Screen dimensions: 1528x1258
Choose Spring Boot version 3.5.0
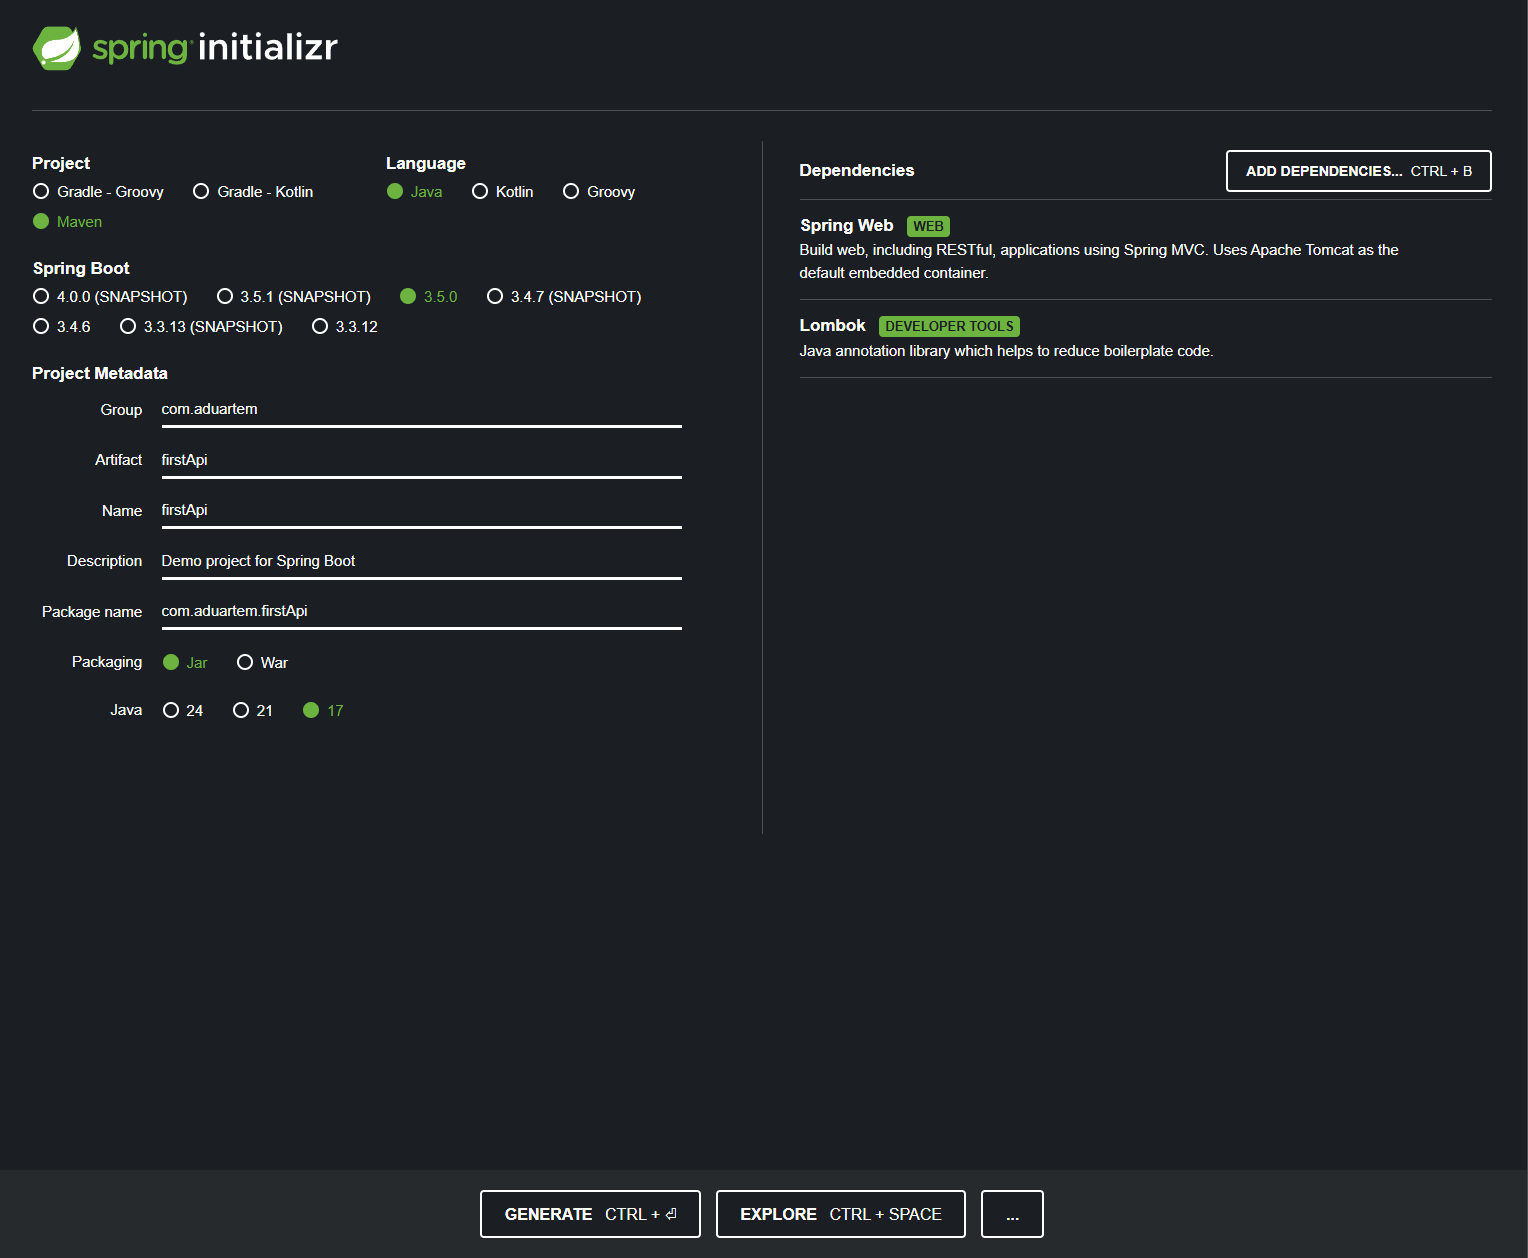coord(429,297)
